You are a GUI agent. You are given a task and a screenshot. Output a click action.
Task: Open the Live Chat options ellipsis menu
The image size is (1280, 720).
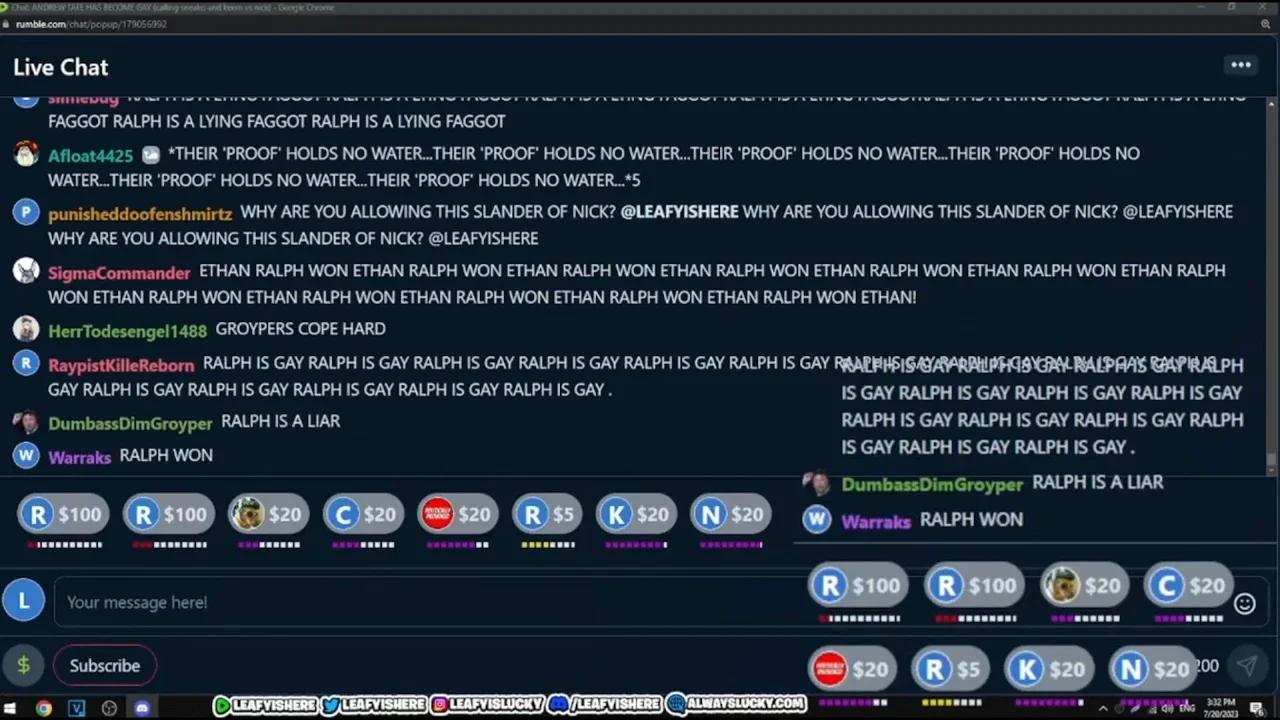tap(1240, 64)
